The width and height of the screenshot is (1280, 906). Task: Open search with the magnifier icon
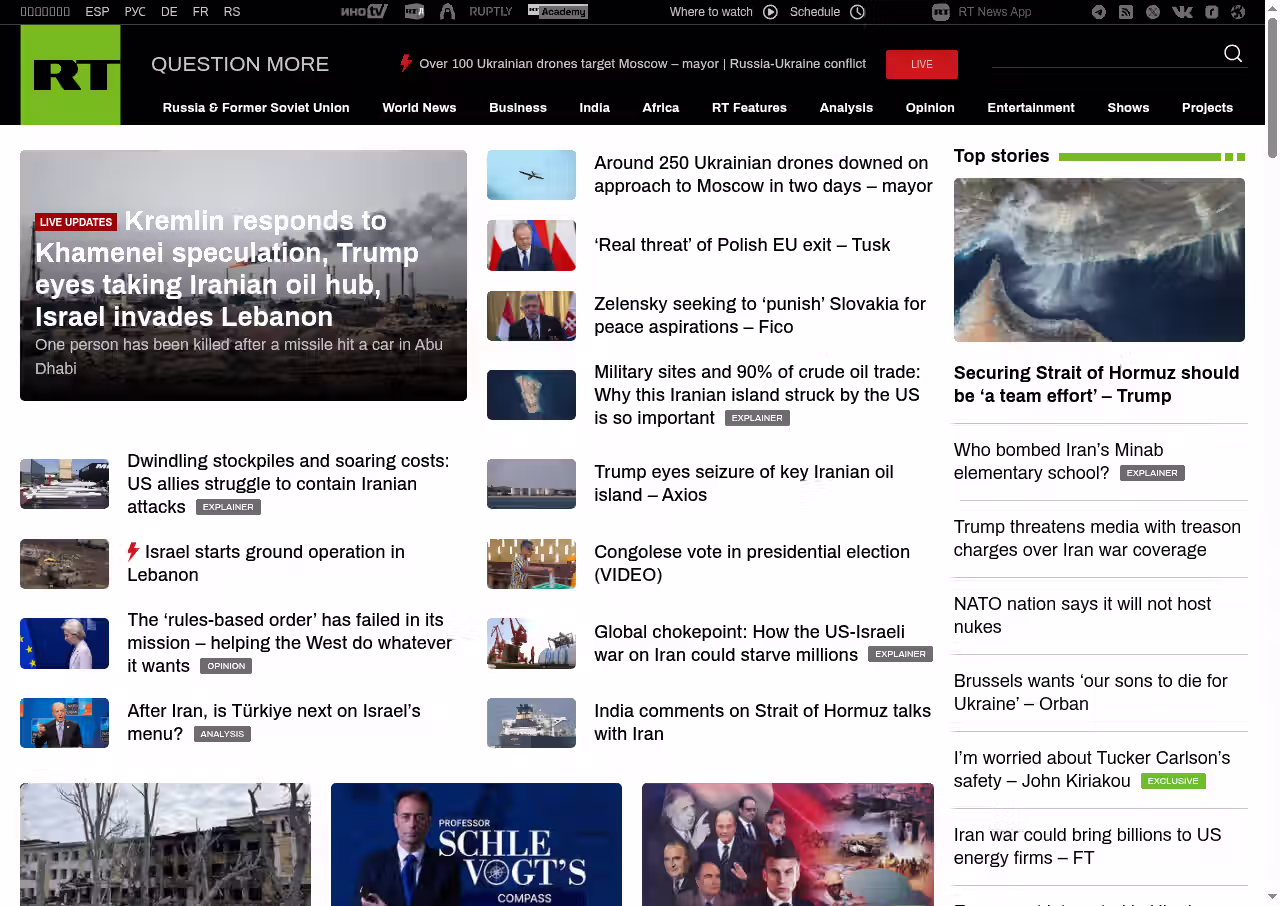(x=1233, y=54)
